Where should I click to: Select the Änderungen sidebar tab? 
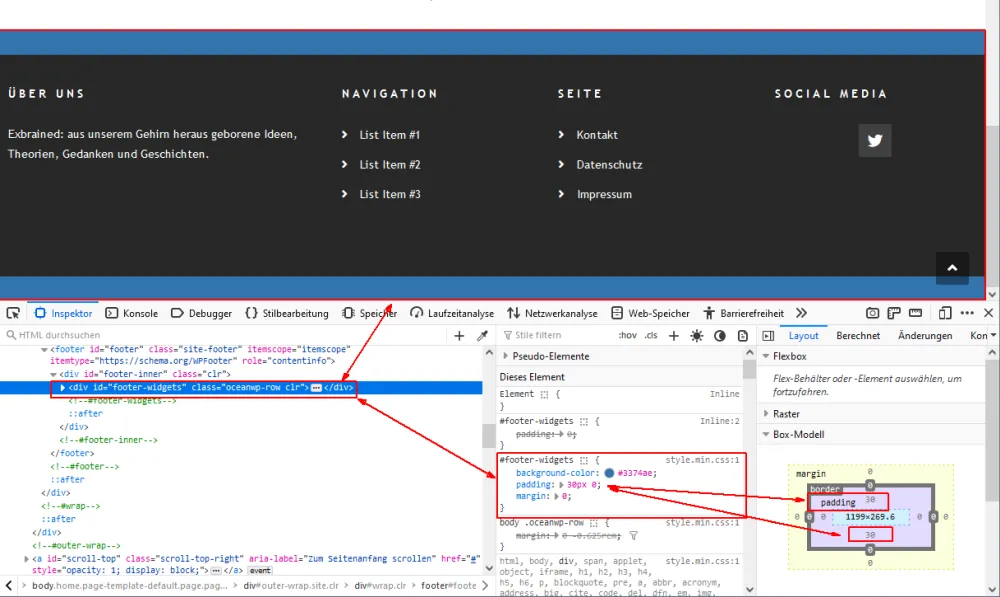point(925,335)
